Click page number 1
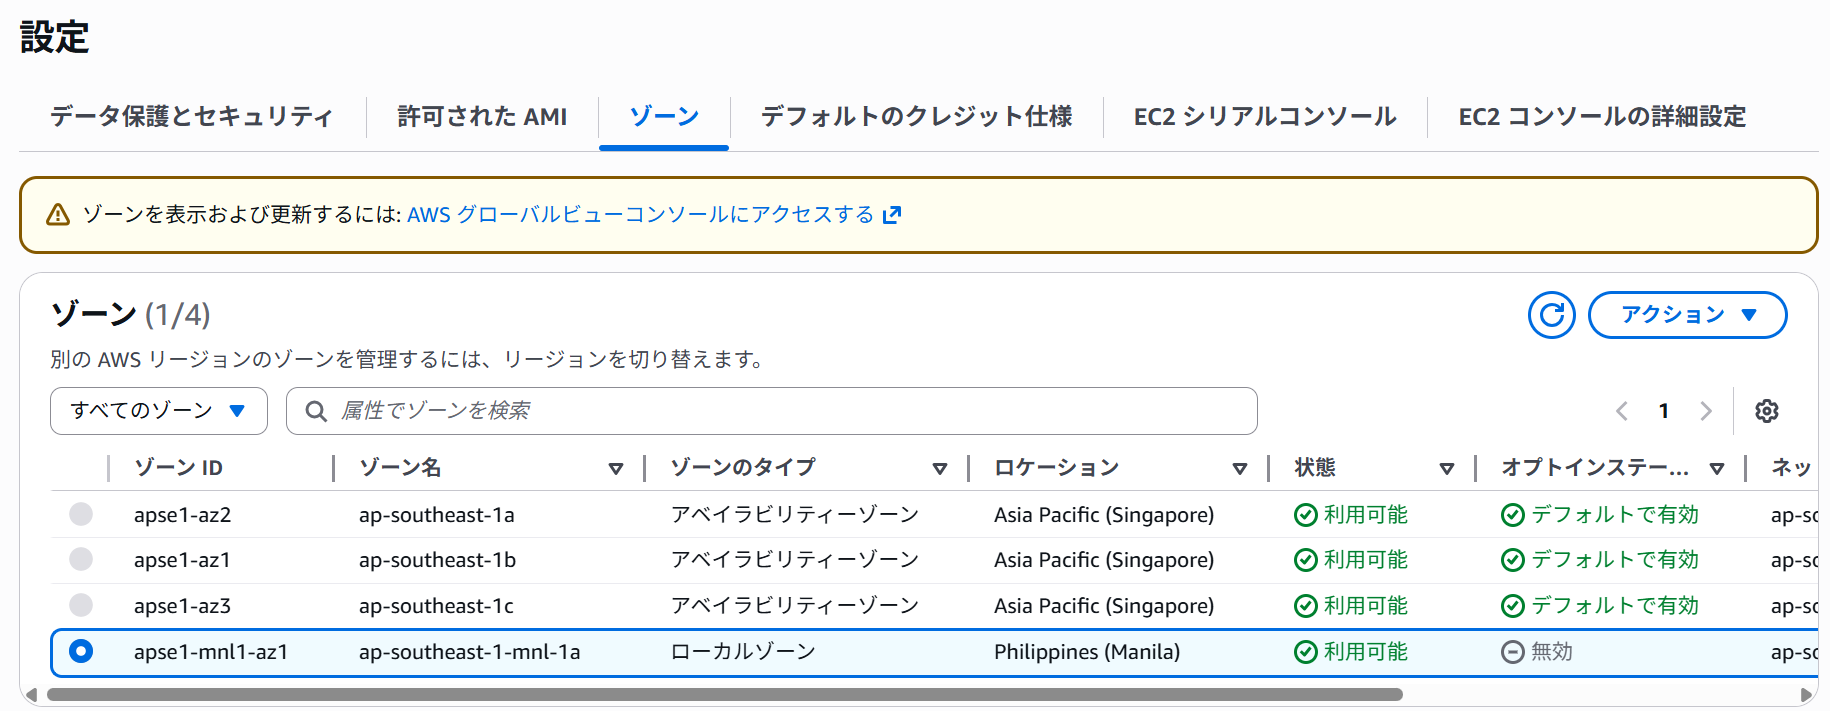1830x711 pixels. click(x=1664, y=411)
